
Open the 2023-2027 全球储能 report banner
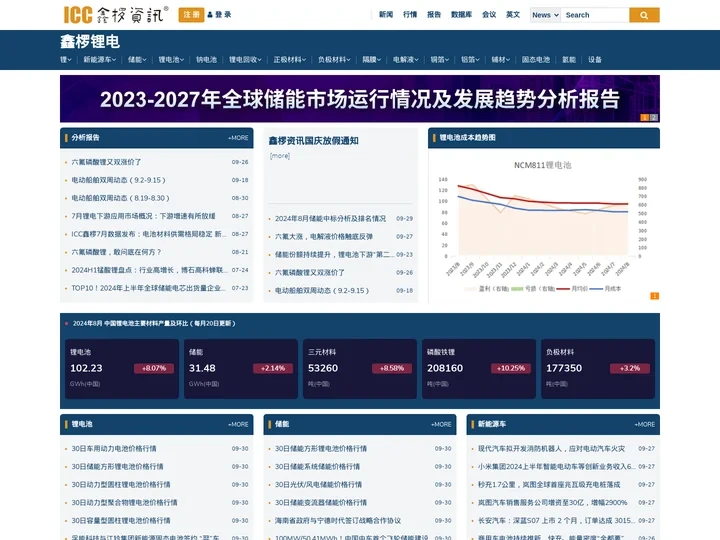360,99
